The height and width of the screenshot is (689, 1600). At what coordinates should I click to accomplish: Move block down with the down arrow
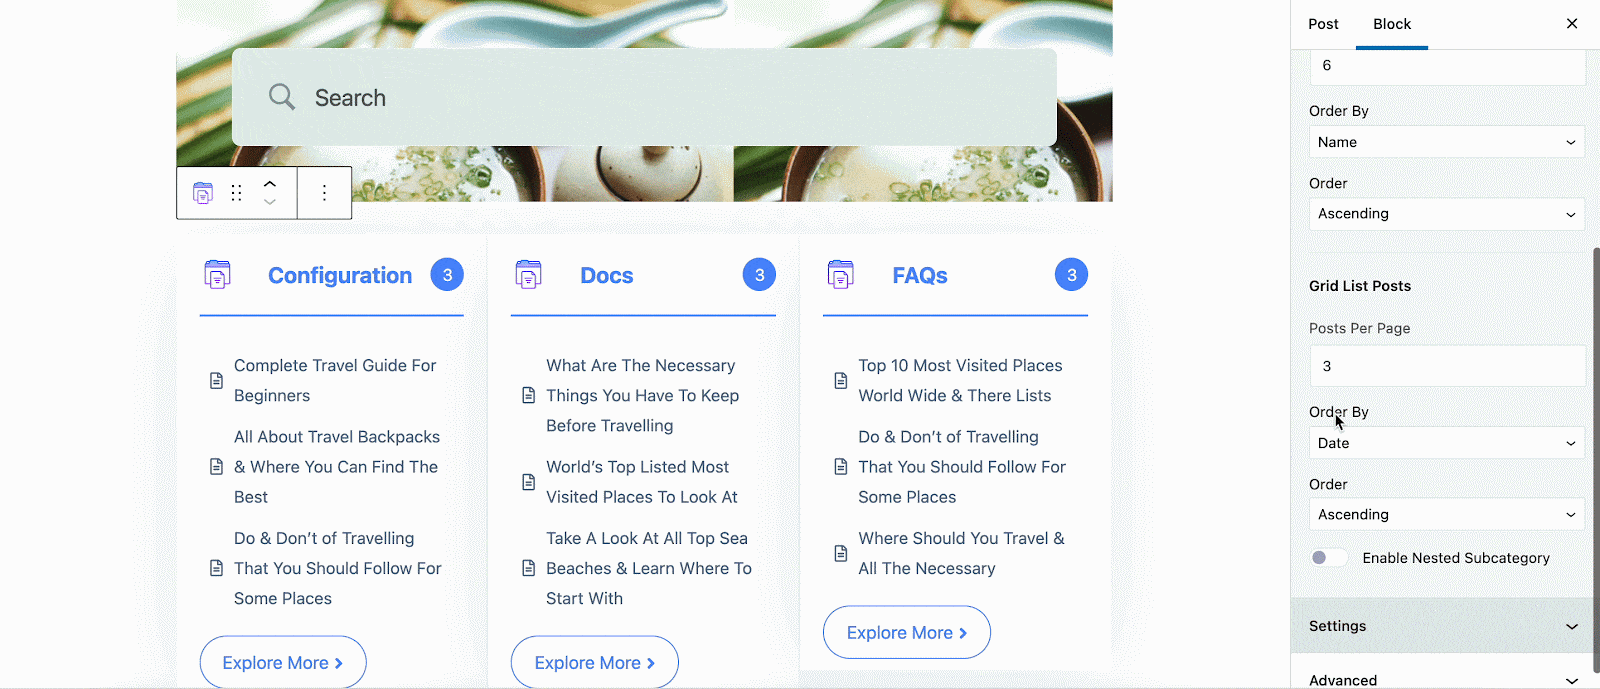coord(270,202)
